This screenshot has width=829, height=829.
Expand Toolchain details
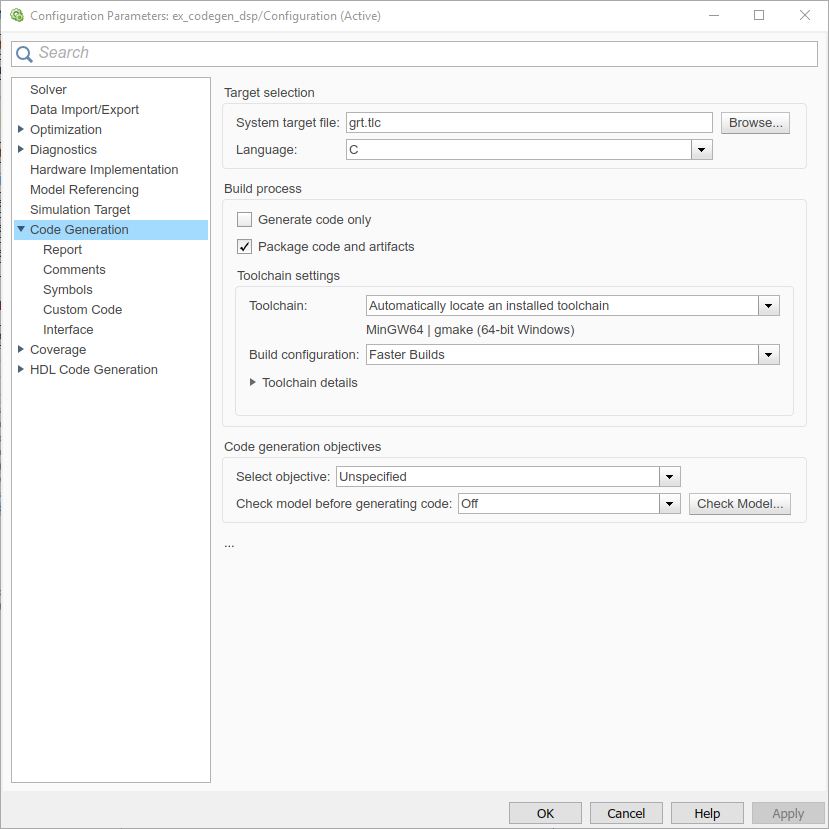pyautogui.click(x=253, y=382)
